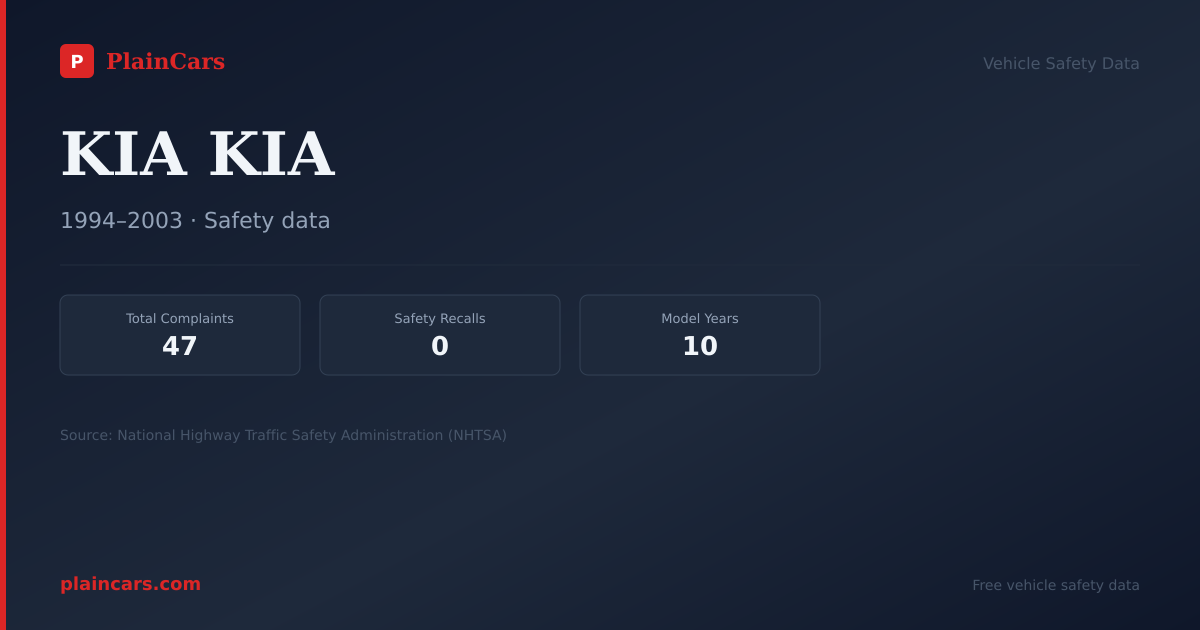Viewport: 1200px width, 630px height.
Task: Click the NHTSA source attribution line
Action: click(x=283, y=435)
